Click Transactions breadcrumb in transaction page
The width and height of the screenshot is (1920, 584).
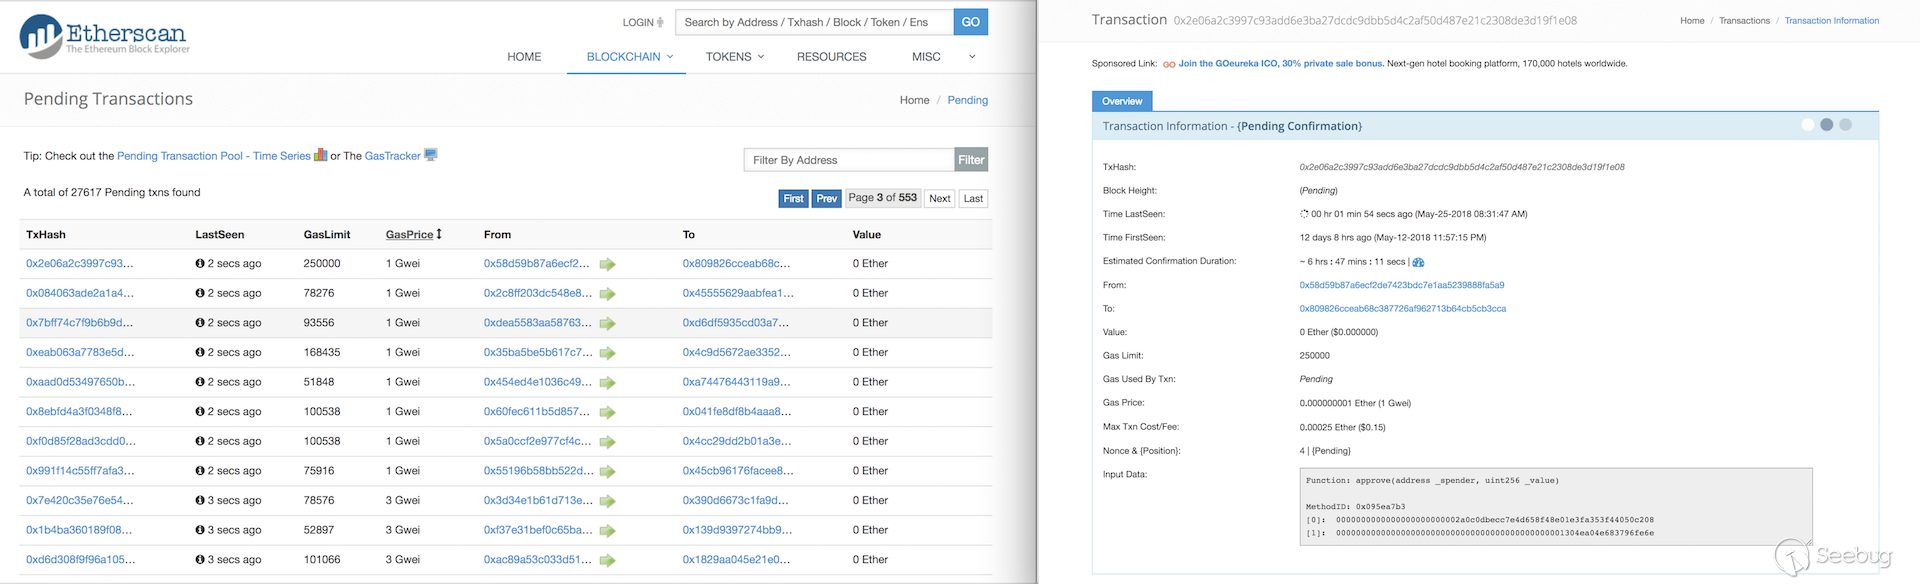pyautogui.click(x=1744, y=21)
